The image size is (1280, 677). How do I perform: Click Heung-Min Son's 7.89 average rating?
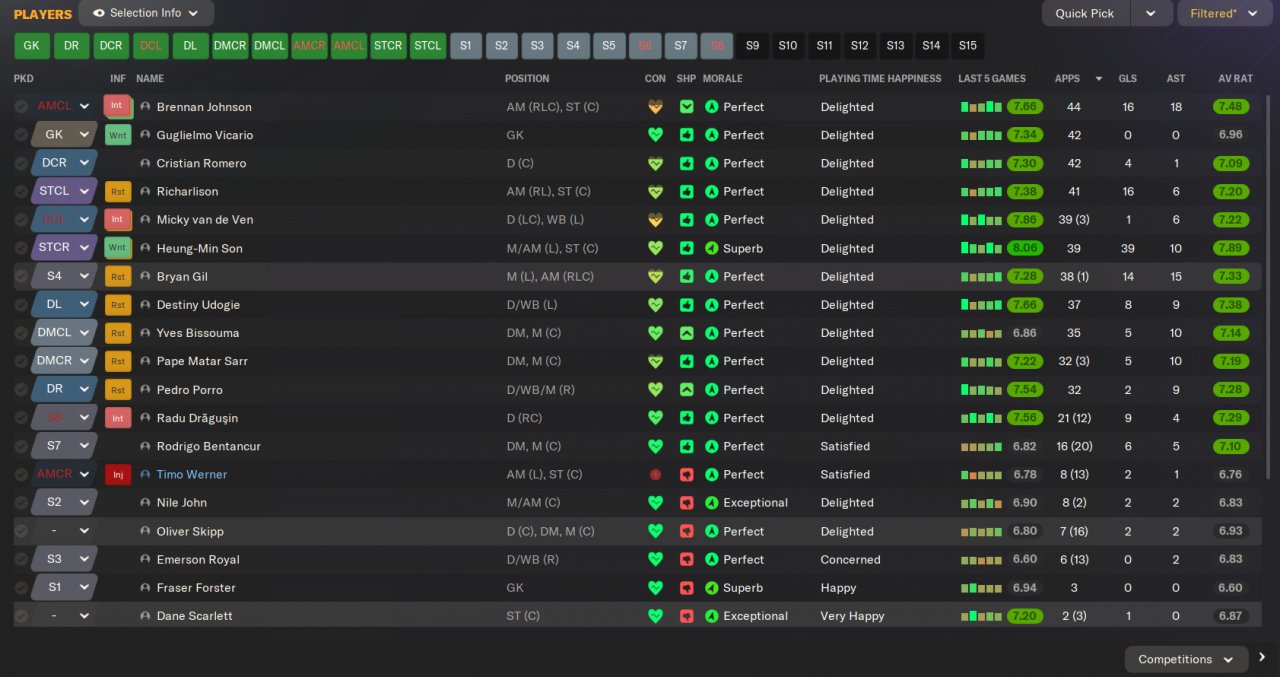pos(1230,248)
